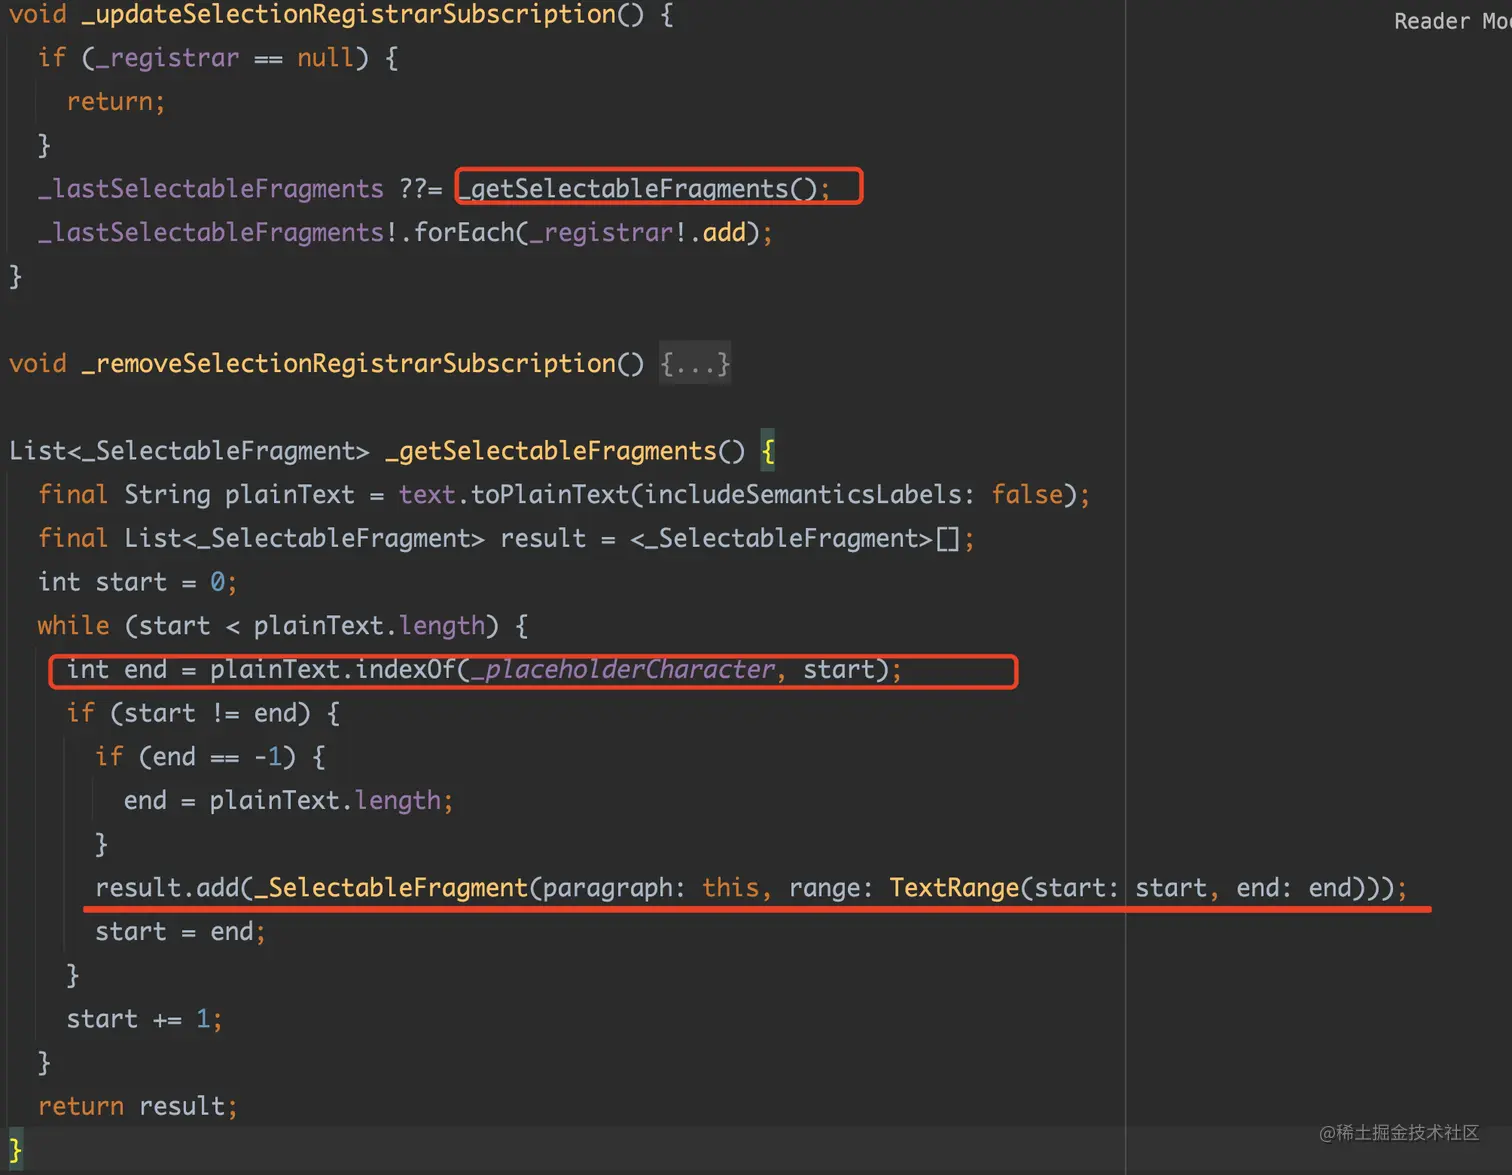Click 'end = plainText.length;' assignment
This screenshot has width=1512, height=1175.
coord(289,801)
